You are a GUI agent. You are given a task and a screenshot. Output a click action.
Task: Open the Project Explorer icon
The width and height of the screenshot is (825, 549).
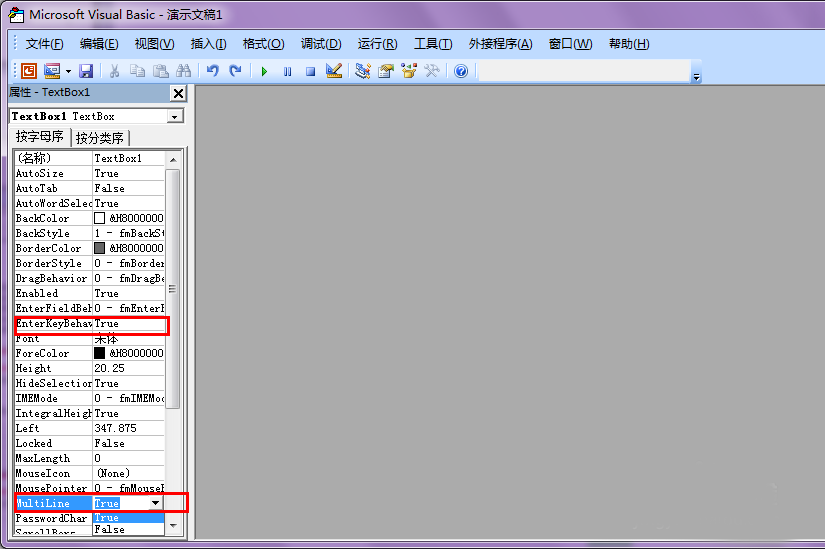coord(363,71)
